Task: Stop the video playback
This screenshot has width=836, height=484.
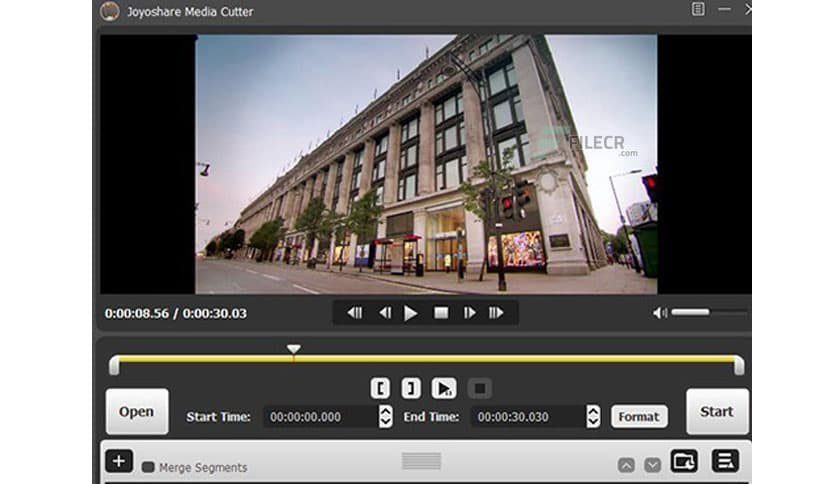Action: coord(441,313)
